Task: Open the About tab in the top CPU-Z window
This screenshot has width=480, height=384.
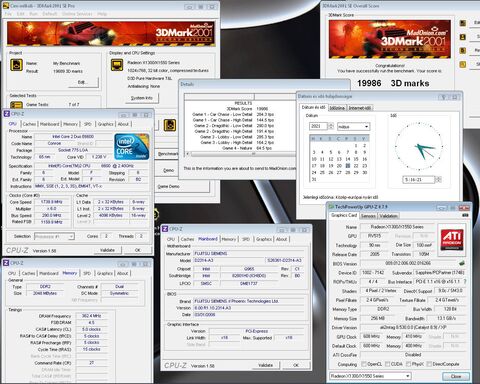Action: click(x=123, y=124)
